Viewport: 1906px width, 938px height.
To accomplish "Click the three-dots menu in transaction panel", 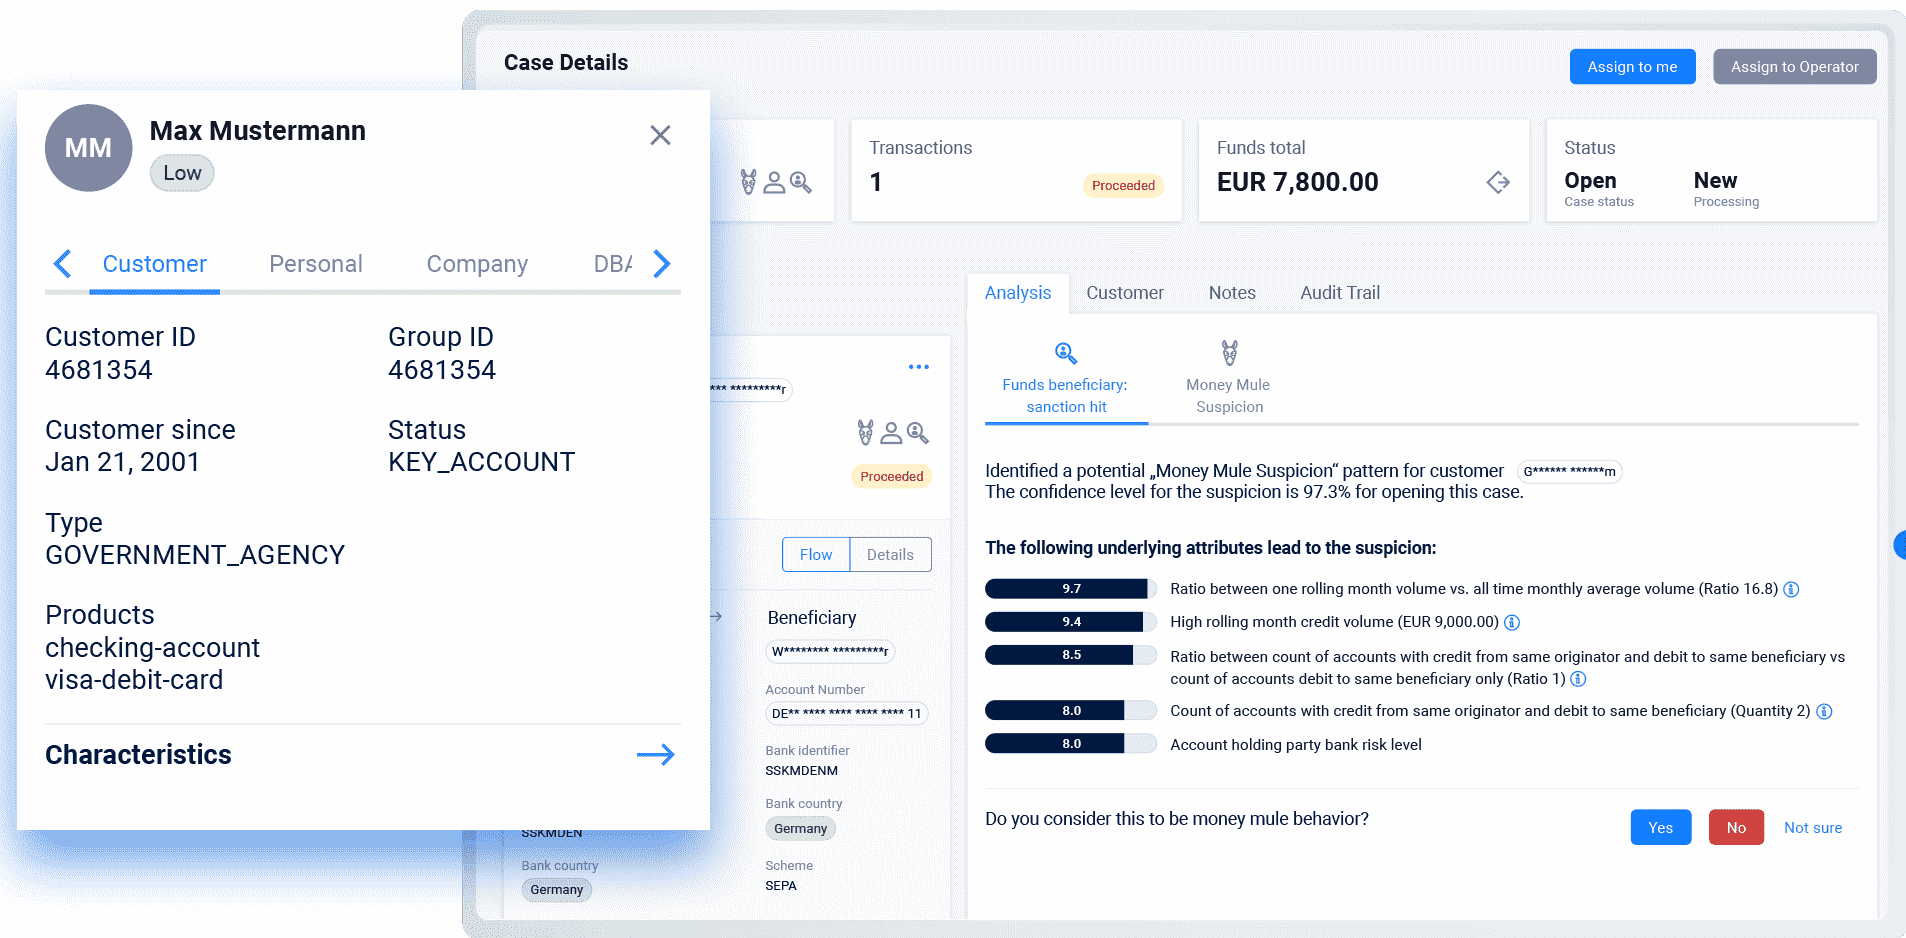I will pos(919,367).
